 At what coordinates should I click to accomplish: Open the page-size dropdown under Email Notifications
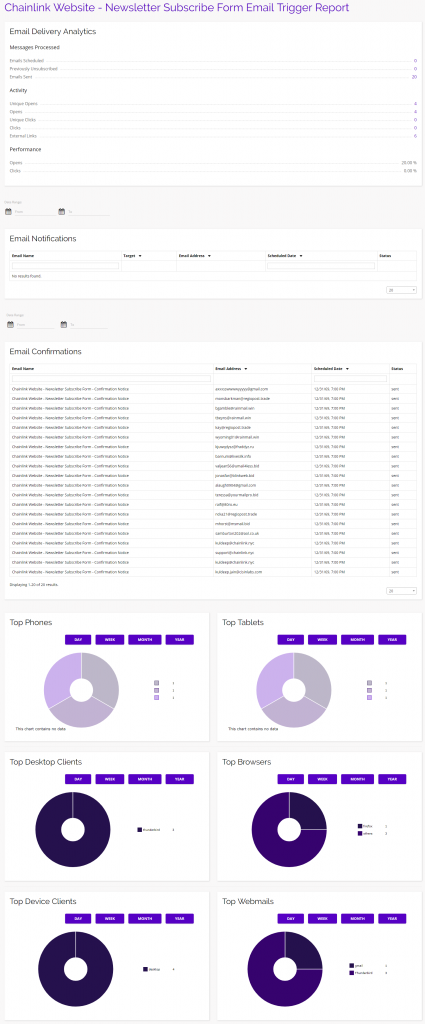[401, 290]
